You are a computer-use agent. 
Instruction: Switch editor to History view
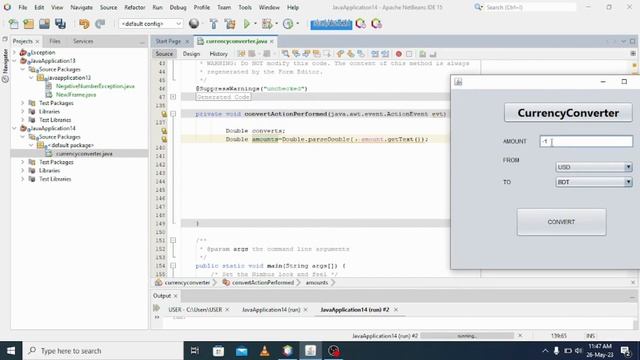(x=218, y=54)
